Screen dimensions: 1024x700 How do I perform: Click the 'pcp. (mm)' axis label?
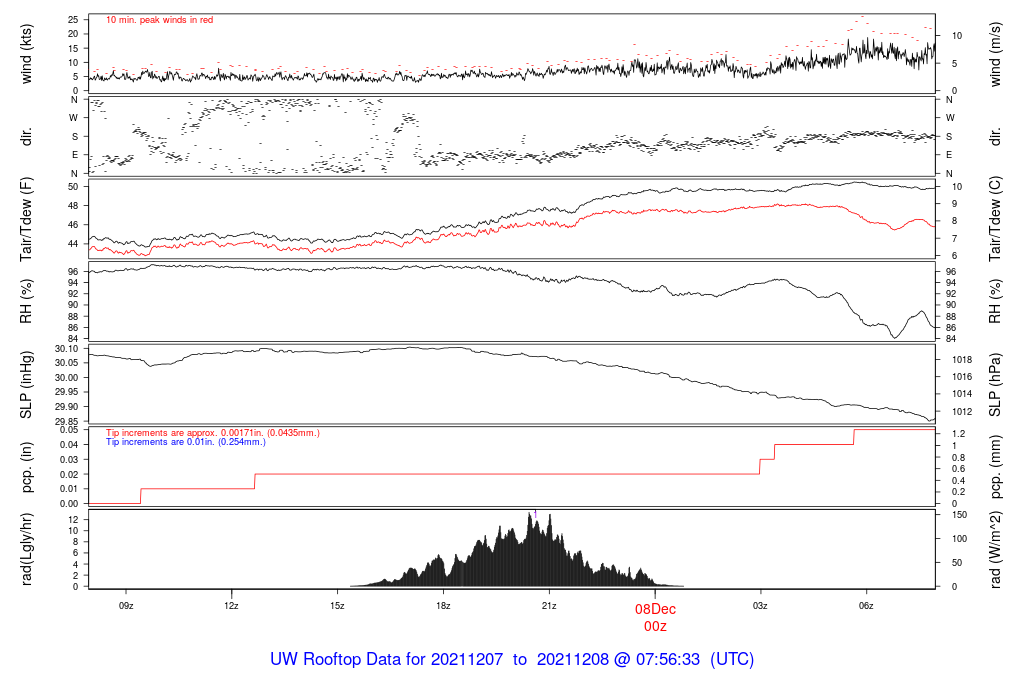point(995,467)
